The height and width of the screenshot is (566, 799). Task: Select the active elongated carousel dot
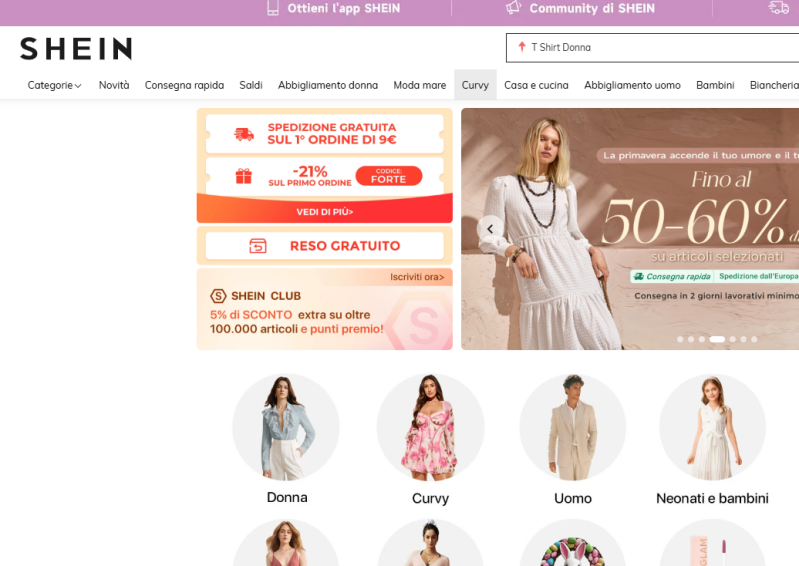[x=717, y=339]
